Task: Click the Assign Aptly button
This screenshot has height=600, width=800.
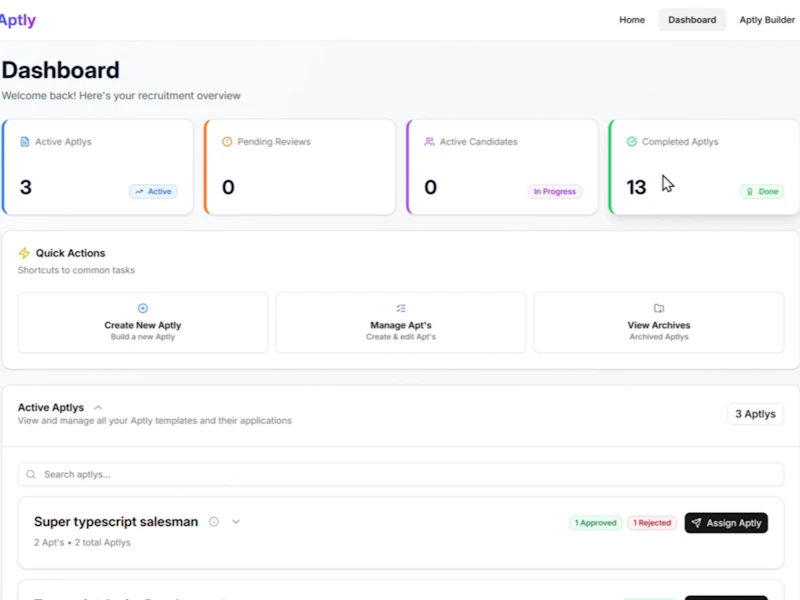Action: 726,523
